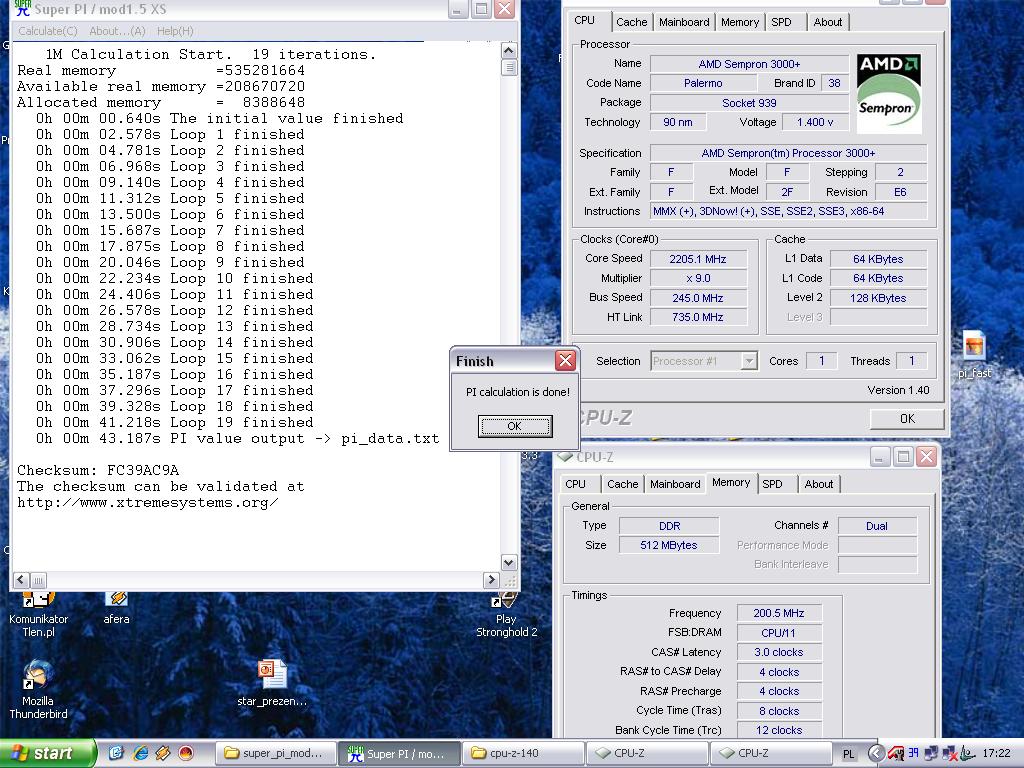This screenshot has width=1024, height=768.
Task: Activate the first CPU-Z taskbar button
Action: [x=646, y=754]
